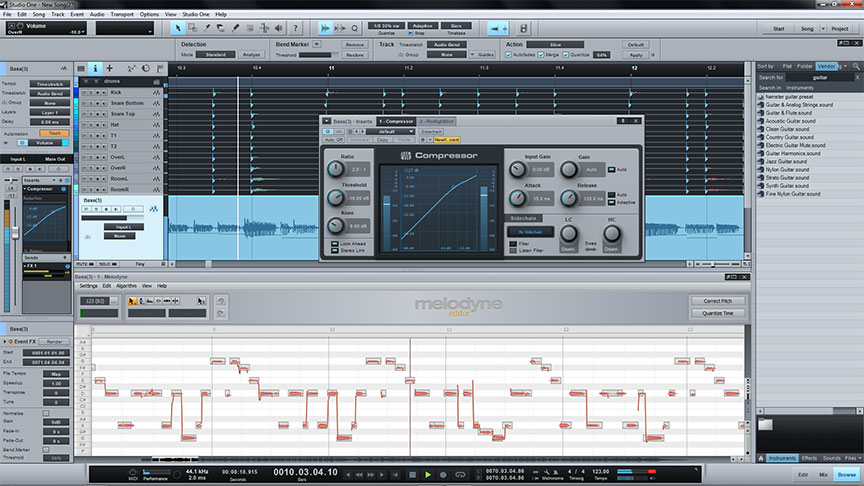
Task: Open the Guides dropdown arrow
Action: 472,55
